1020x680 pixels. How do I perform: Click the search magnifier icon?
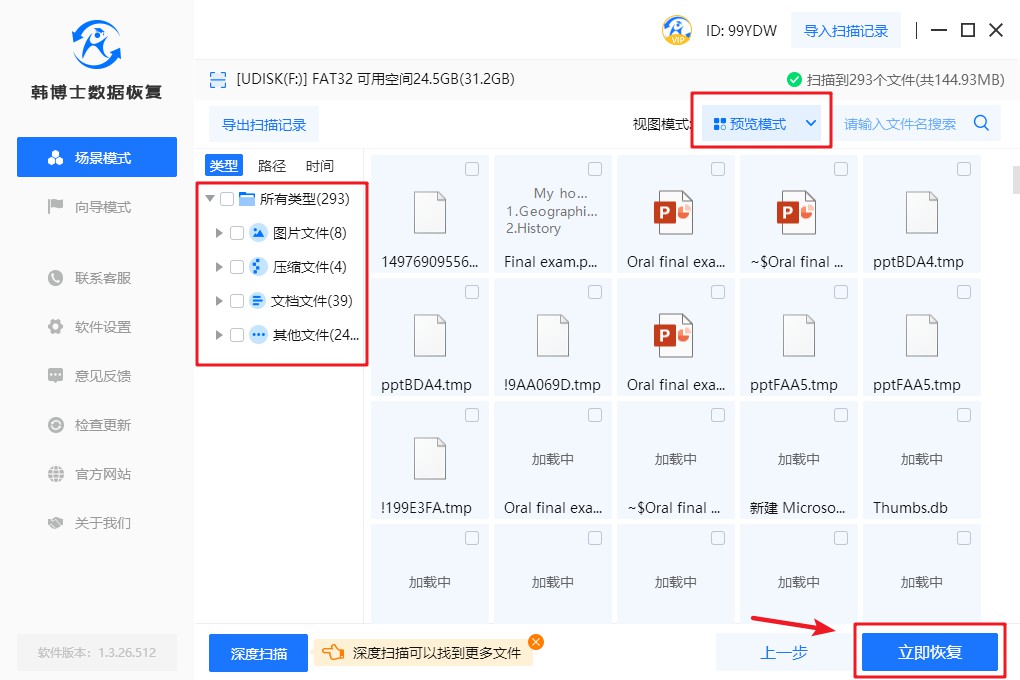[981, 123]
